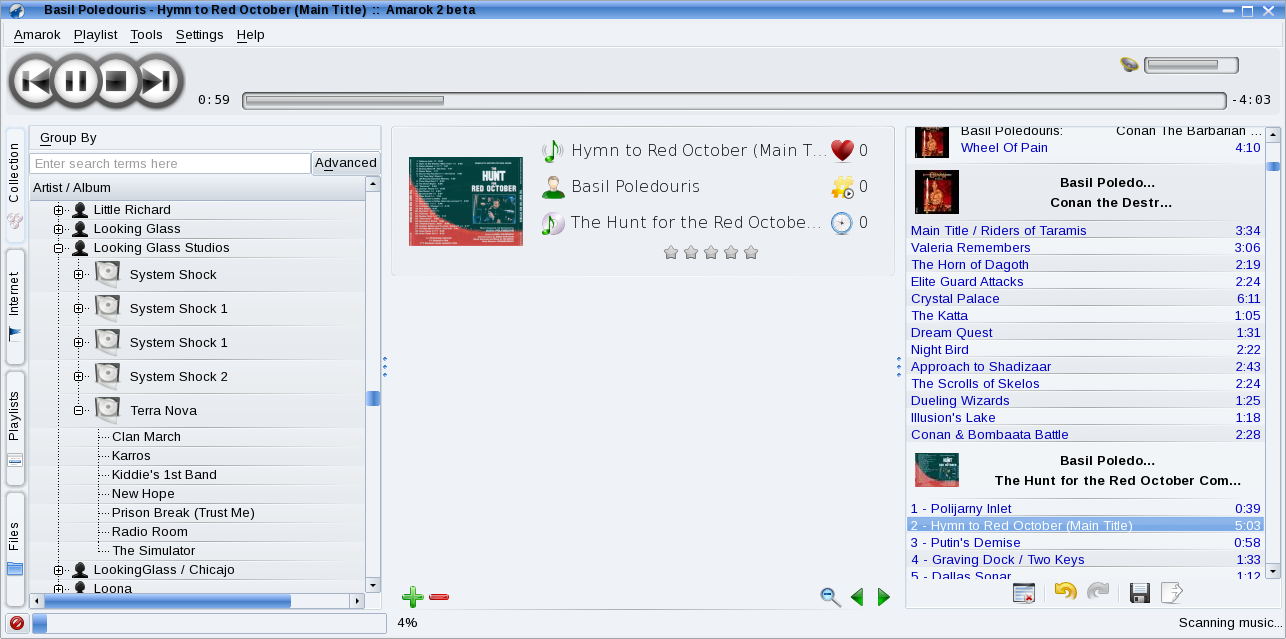Switch to the Files sidebar tab
1286x639 pixels.
coord(15,549)
